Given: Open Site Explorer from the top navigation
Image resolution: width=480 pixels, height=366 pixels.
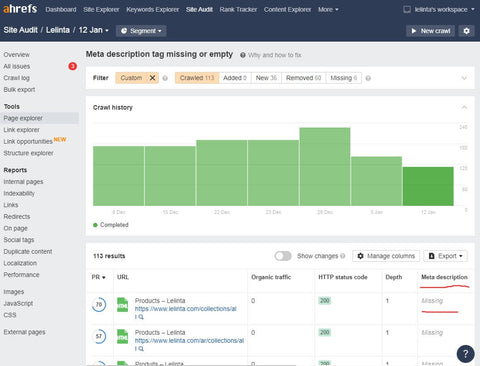Looking at the screenshot, I should 101,10.
